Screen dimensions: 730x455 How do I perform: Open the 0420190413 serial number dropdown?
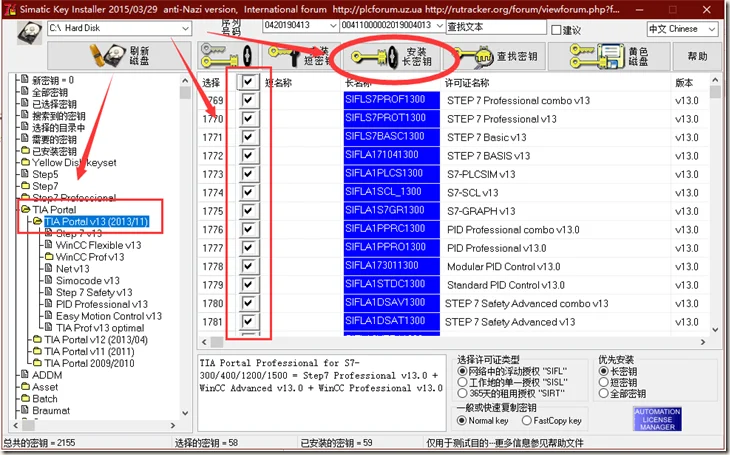coord(333,25)
